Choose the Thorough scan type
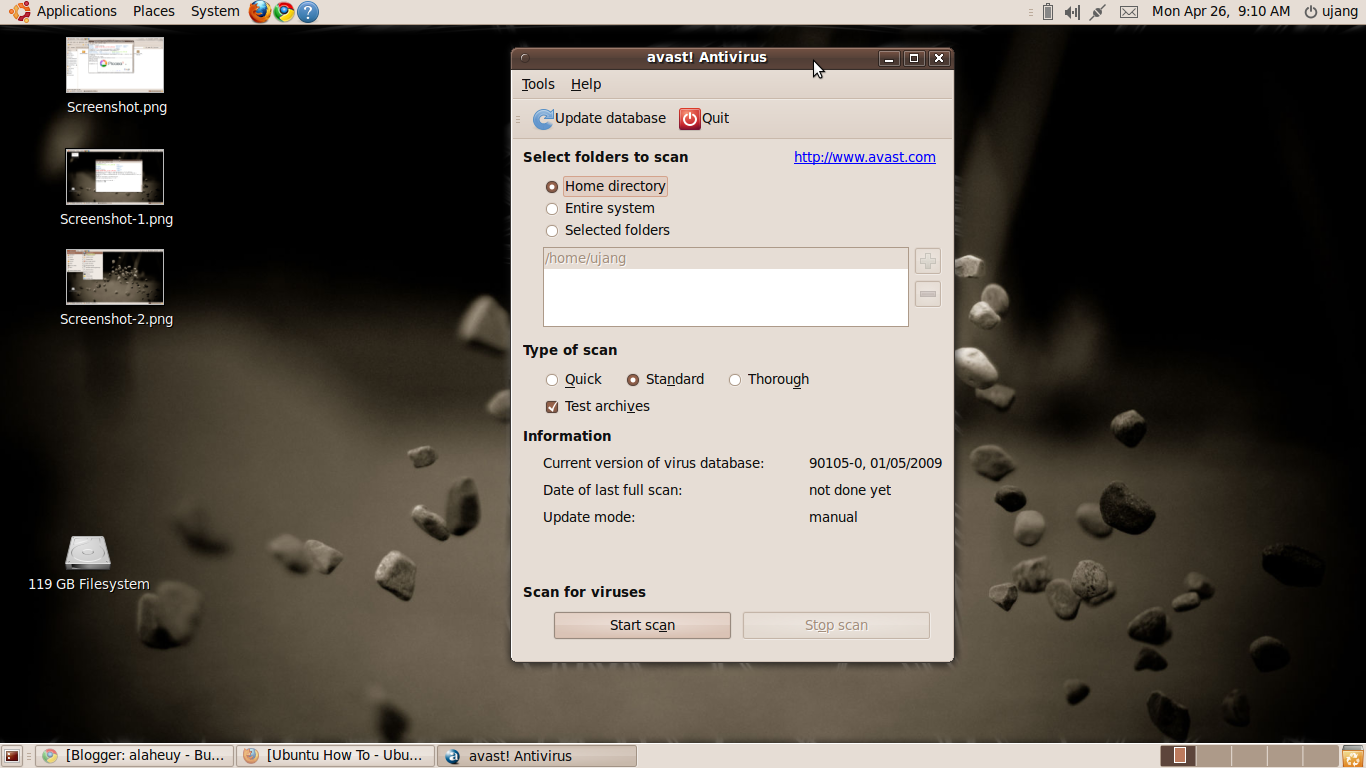The image size is (1366, 768). pos(735,380)
